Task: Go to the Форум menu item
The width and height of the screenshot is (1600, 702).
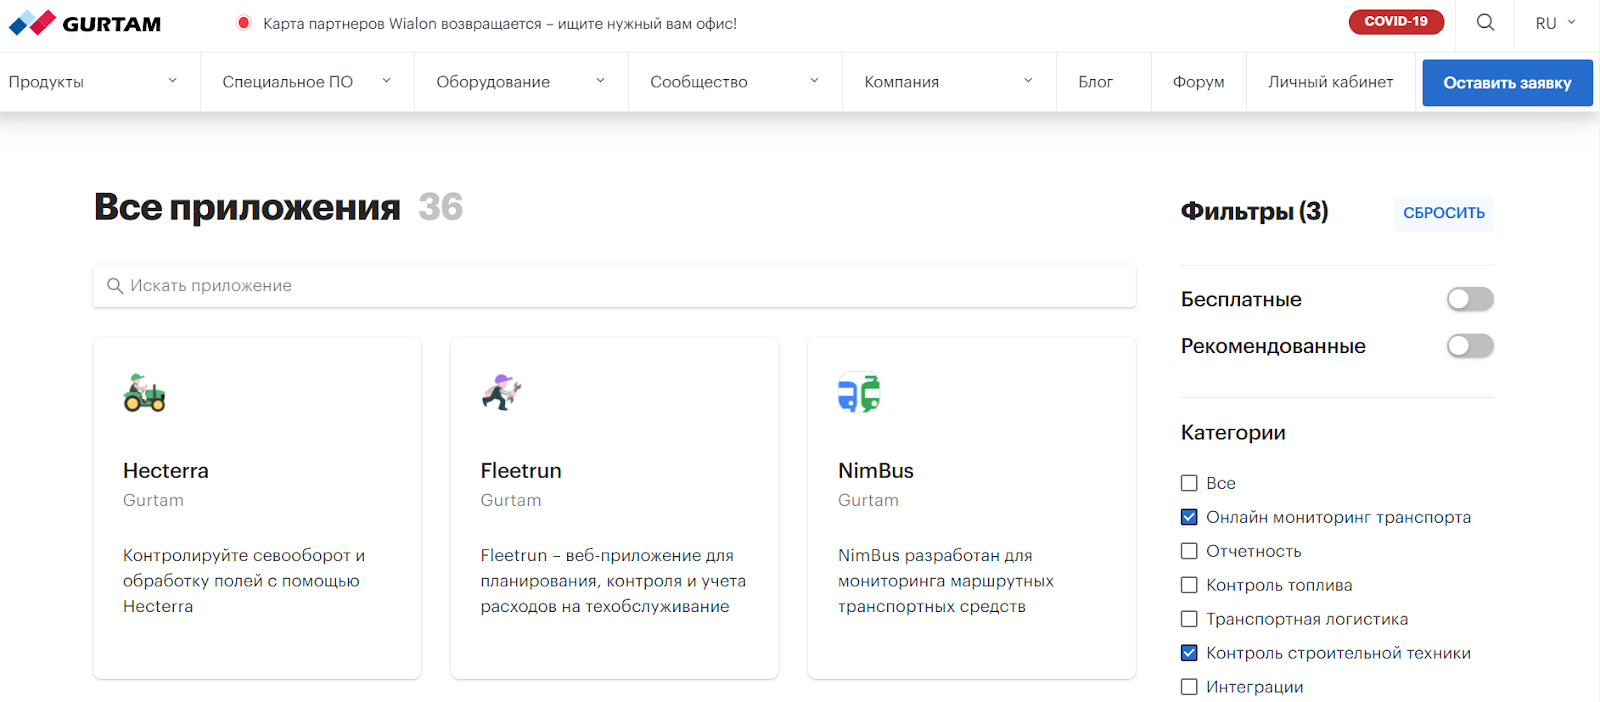Action: pos(1198,82)
